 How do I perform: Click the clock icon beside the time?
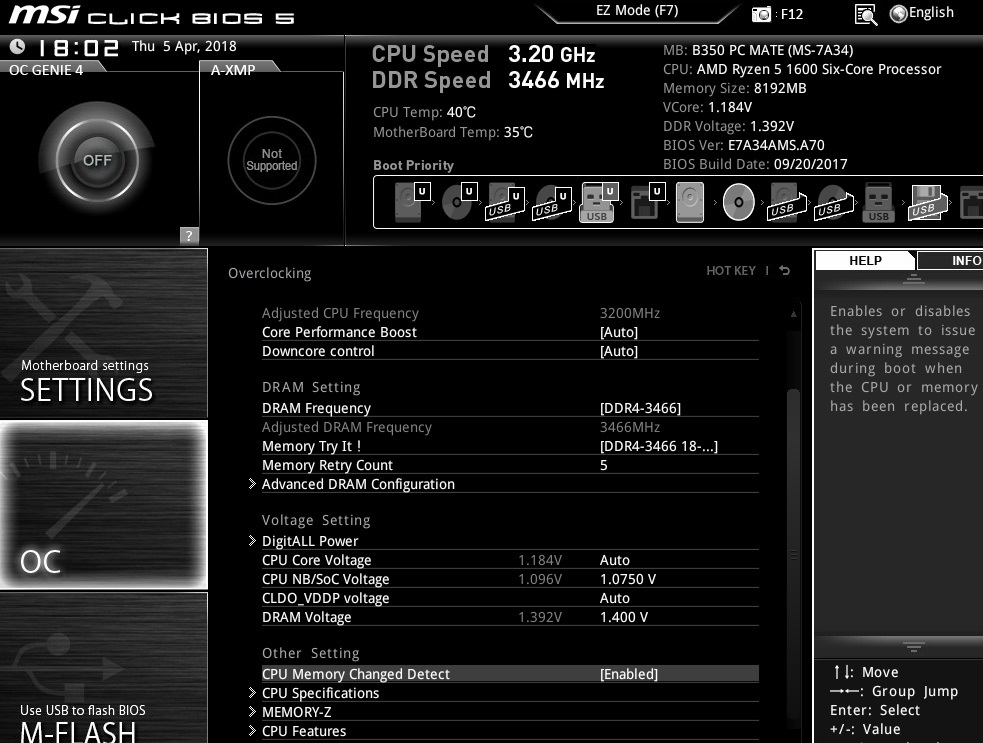[18, 46]
